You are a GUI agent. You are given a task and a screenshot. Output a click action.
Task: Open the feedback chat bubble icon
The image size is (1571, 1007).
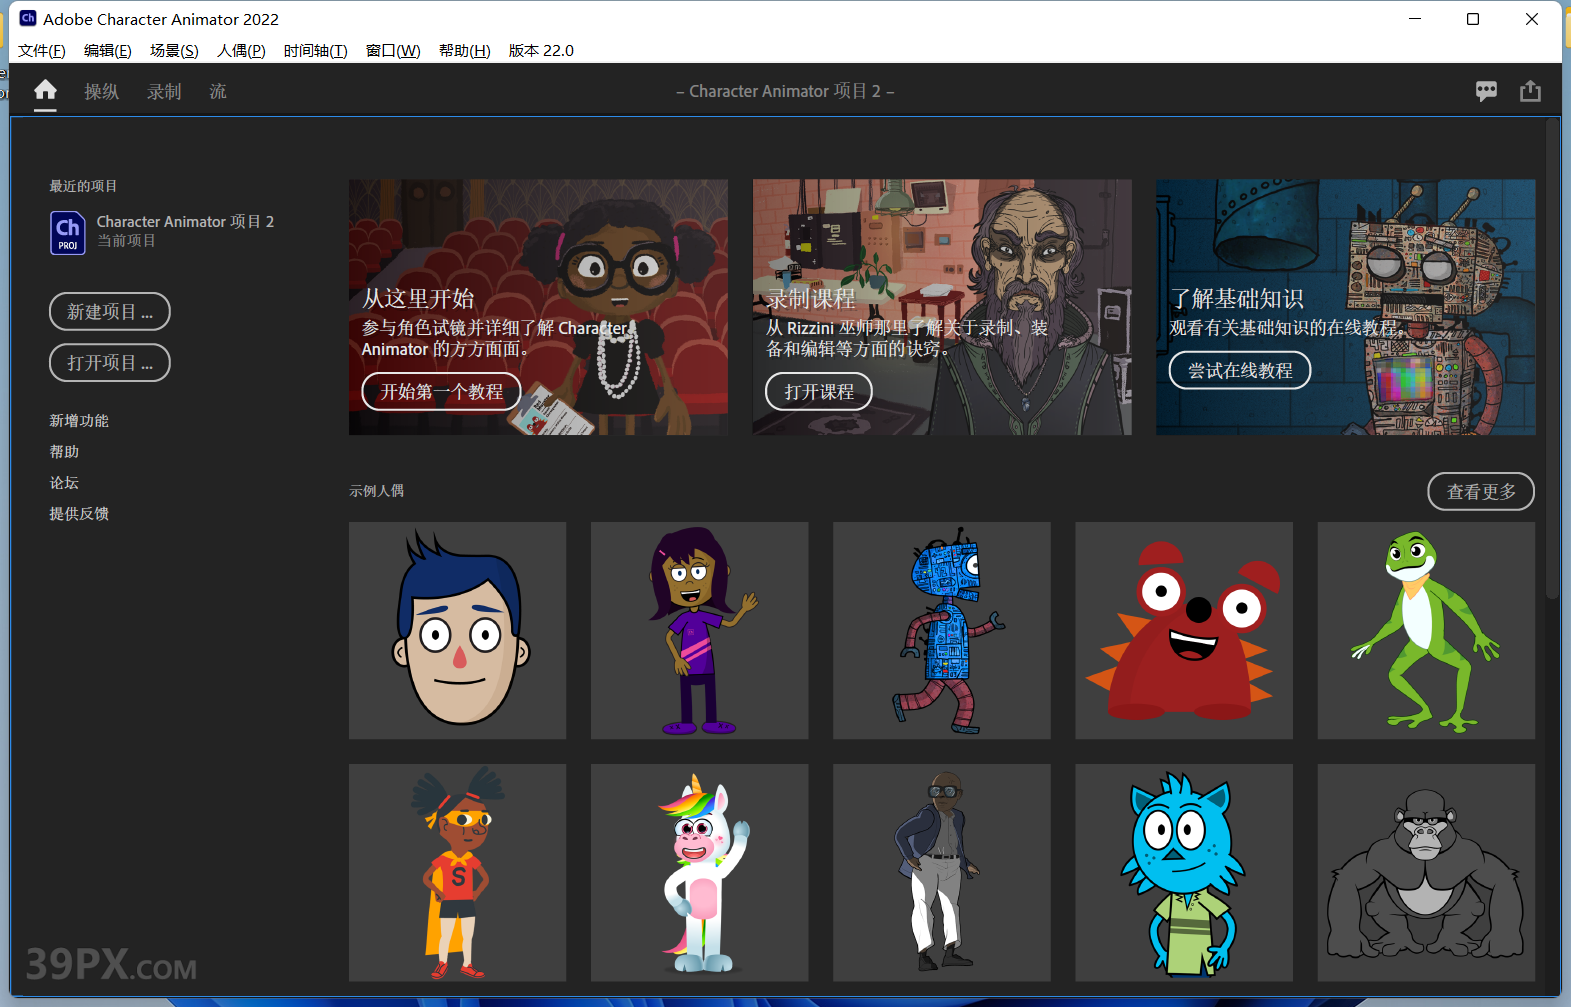click(x=1486, y=91)
